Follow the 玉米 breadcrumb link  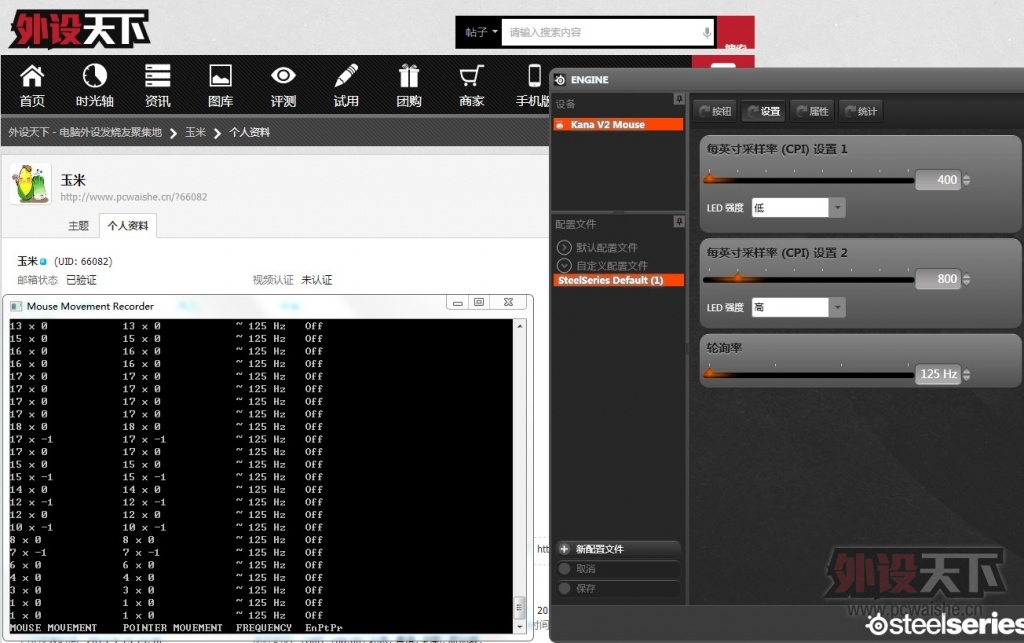point(195,132)
